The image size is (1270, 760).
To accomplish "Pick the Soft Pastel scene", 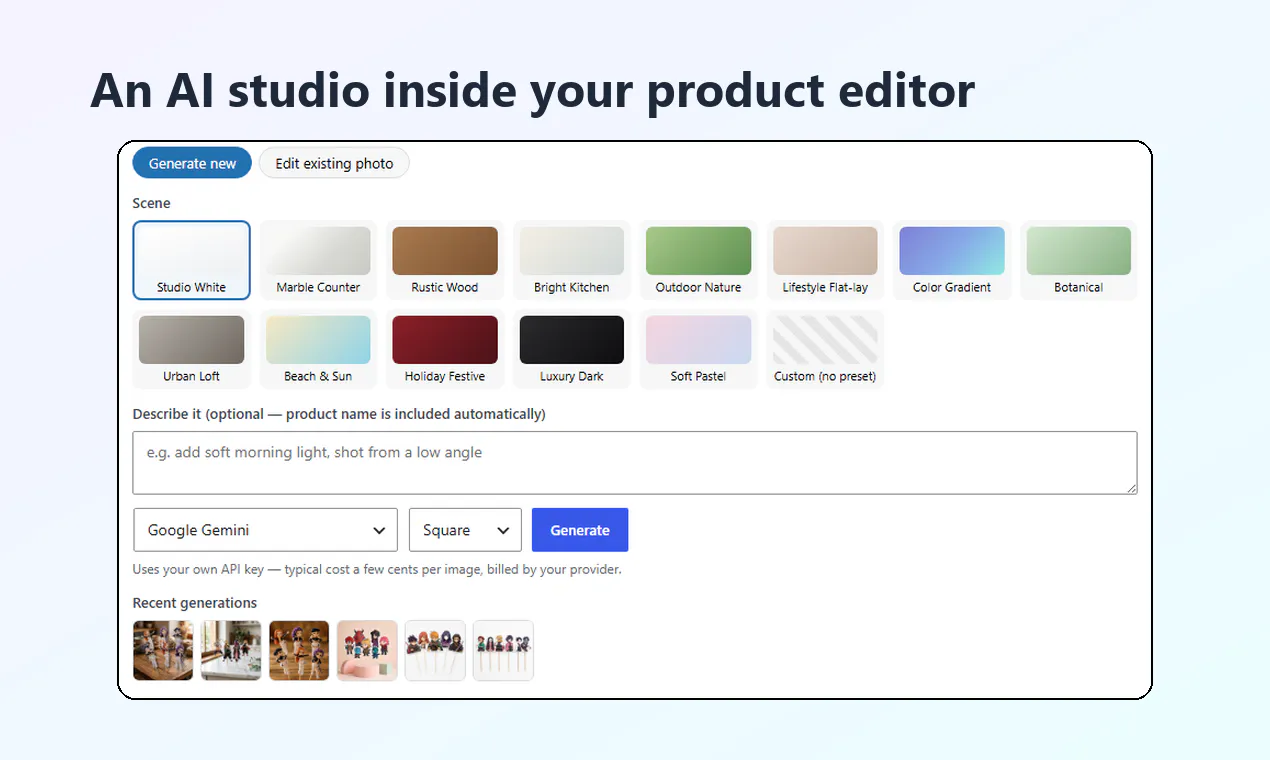I will tap(698, 349).
